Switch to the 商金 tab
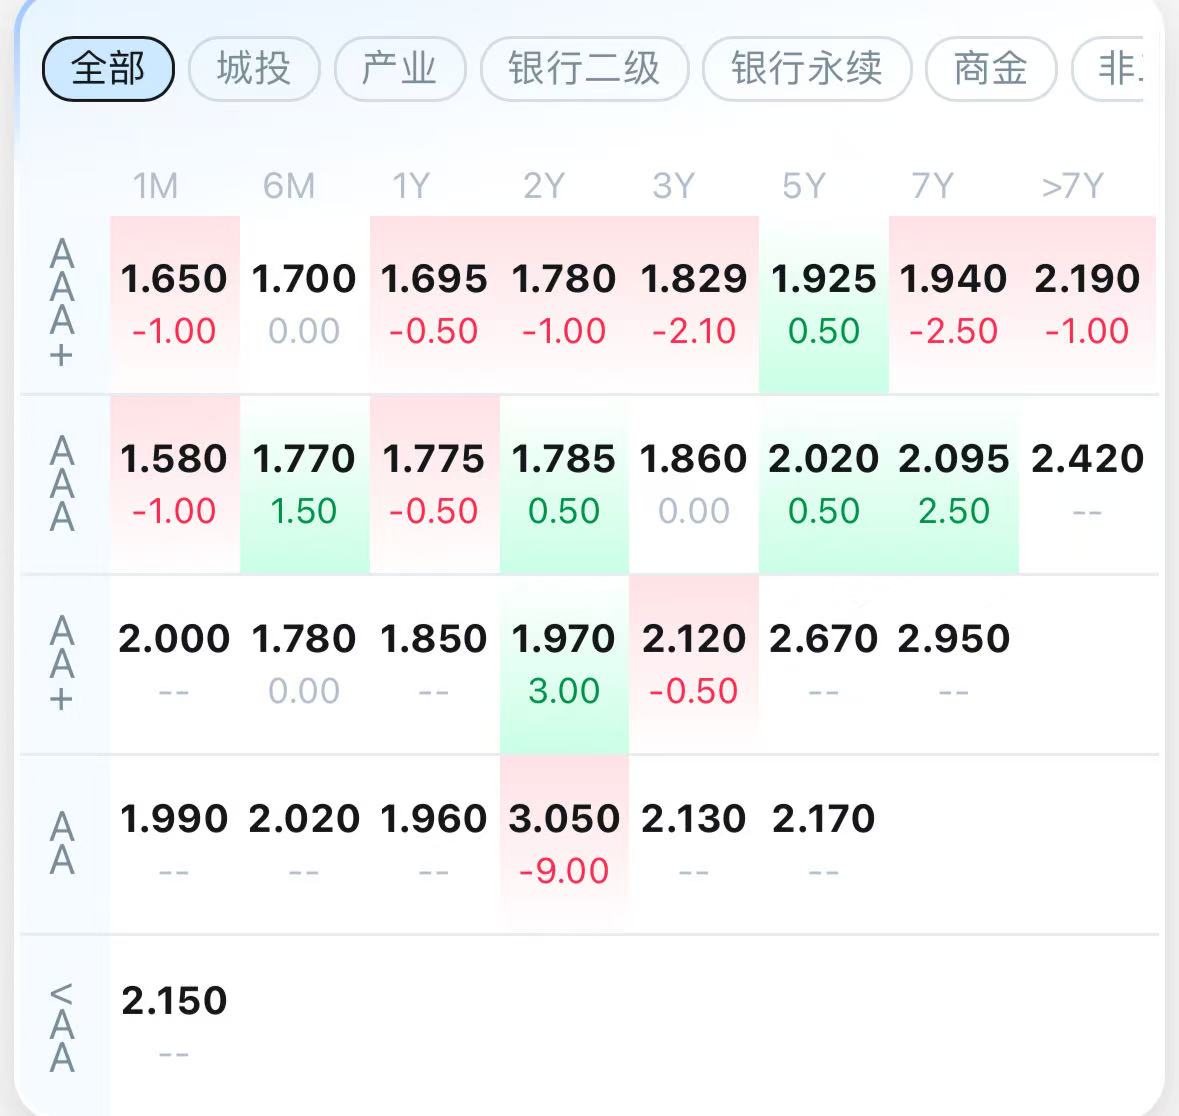This screenshot has height=1116, width=1179. [x=991, y=68]
